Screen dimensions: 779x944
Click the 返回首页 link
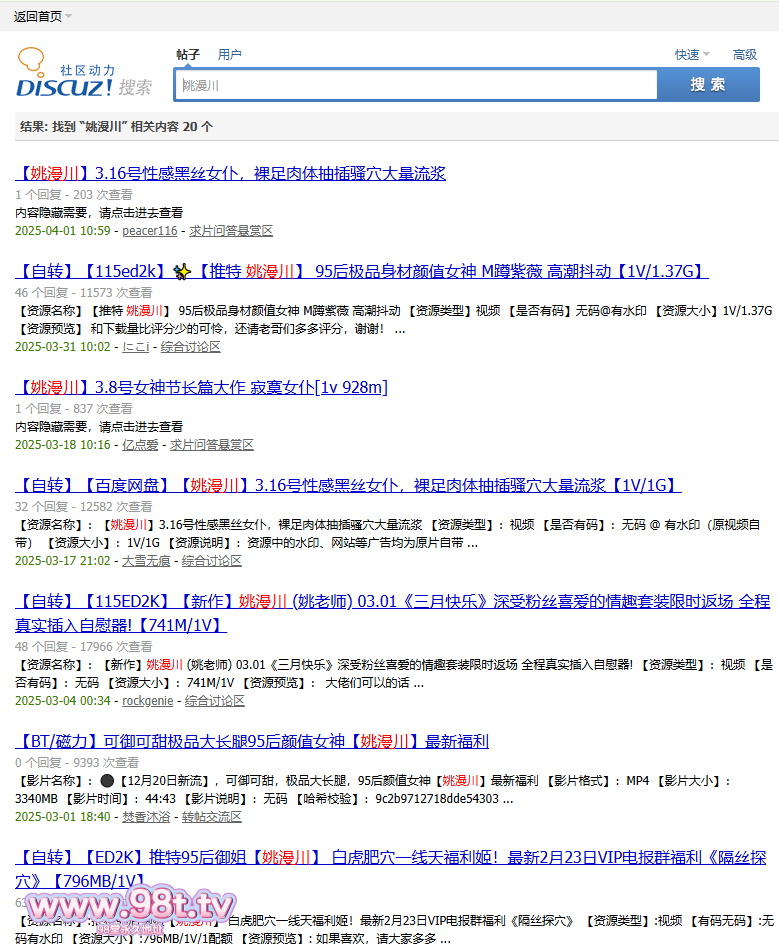pos(37,16)
